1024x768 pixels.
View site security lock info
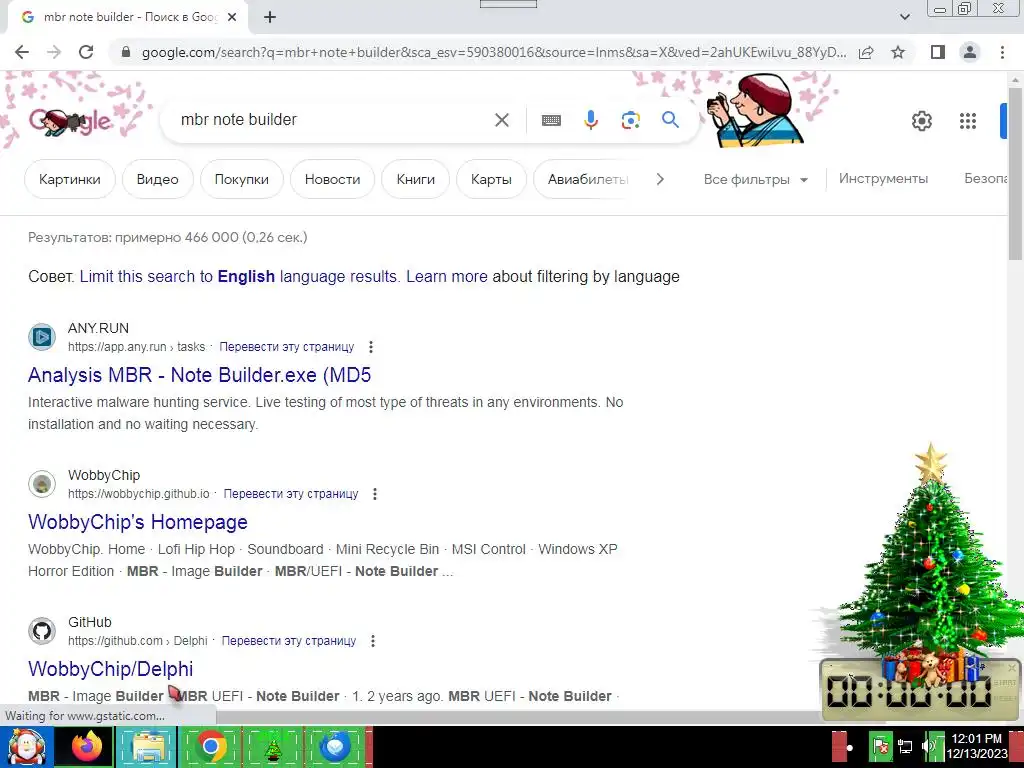pos(126,52)
